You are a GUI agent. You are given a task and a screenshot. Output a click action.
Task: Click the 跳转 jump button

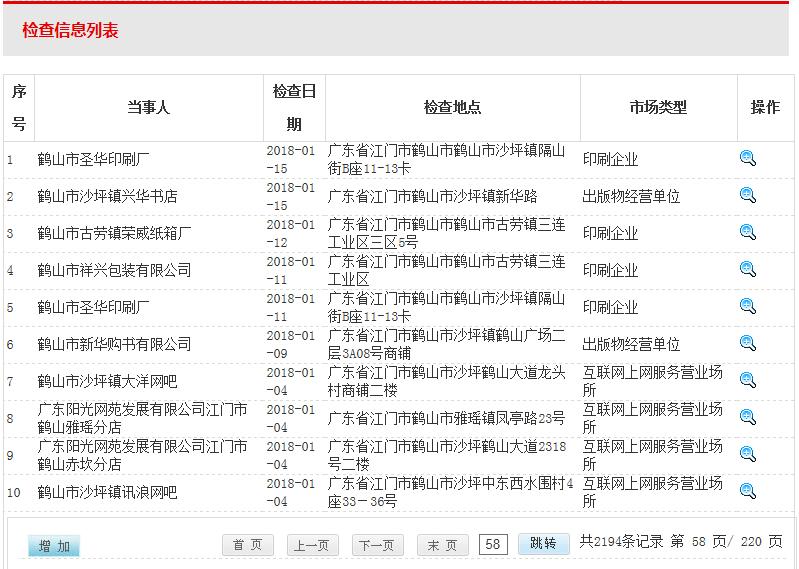543,544
